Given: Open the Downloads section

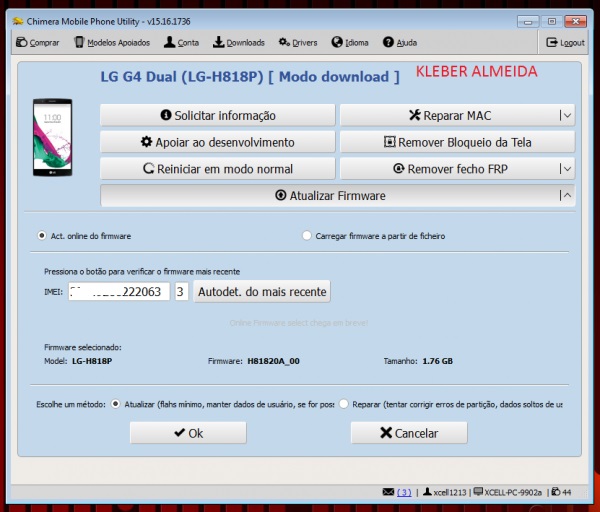Looking at the screenshot, I should click(x=239, y=42).
